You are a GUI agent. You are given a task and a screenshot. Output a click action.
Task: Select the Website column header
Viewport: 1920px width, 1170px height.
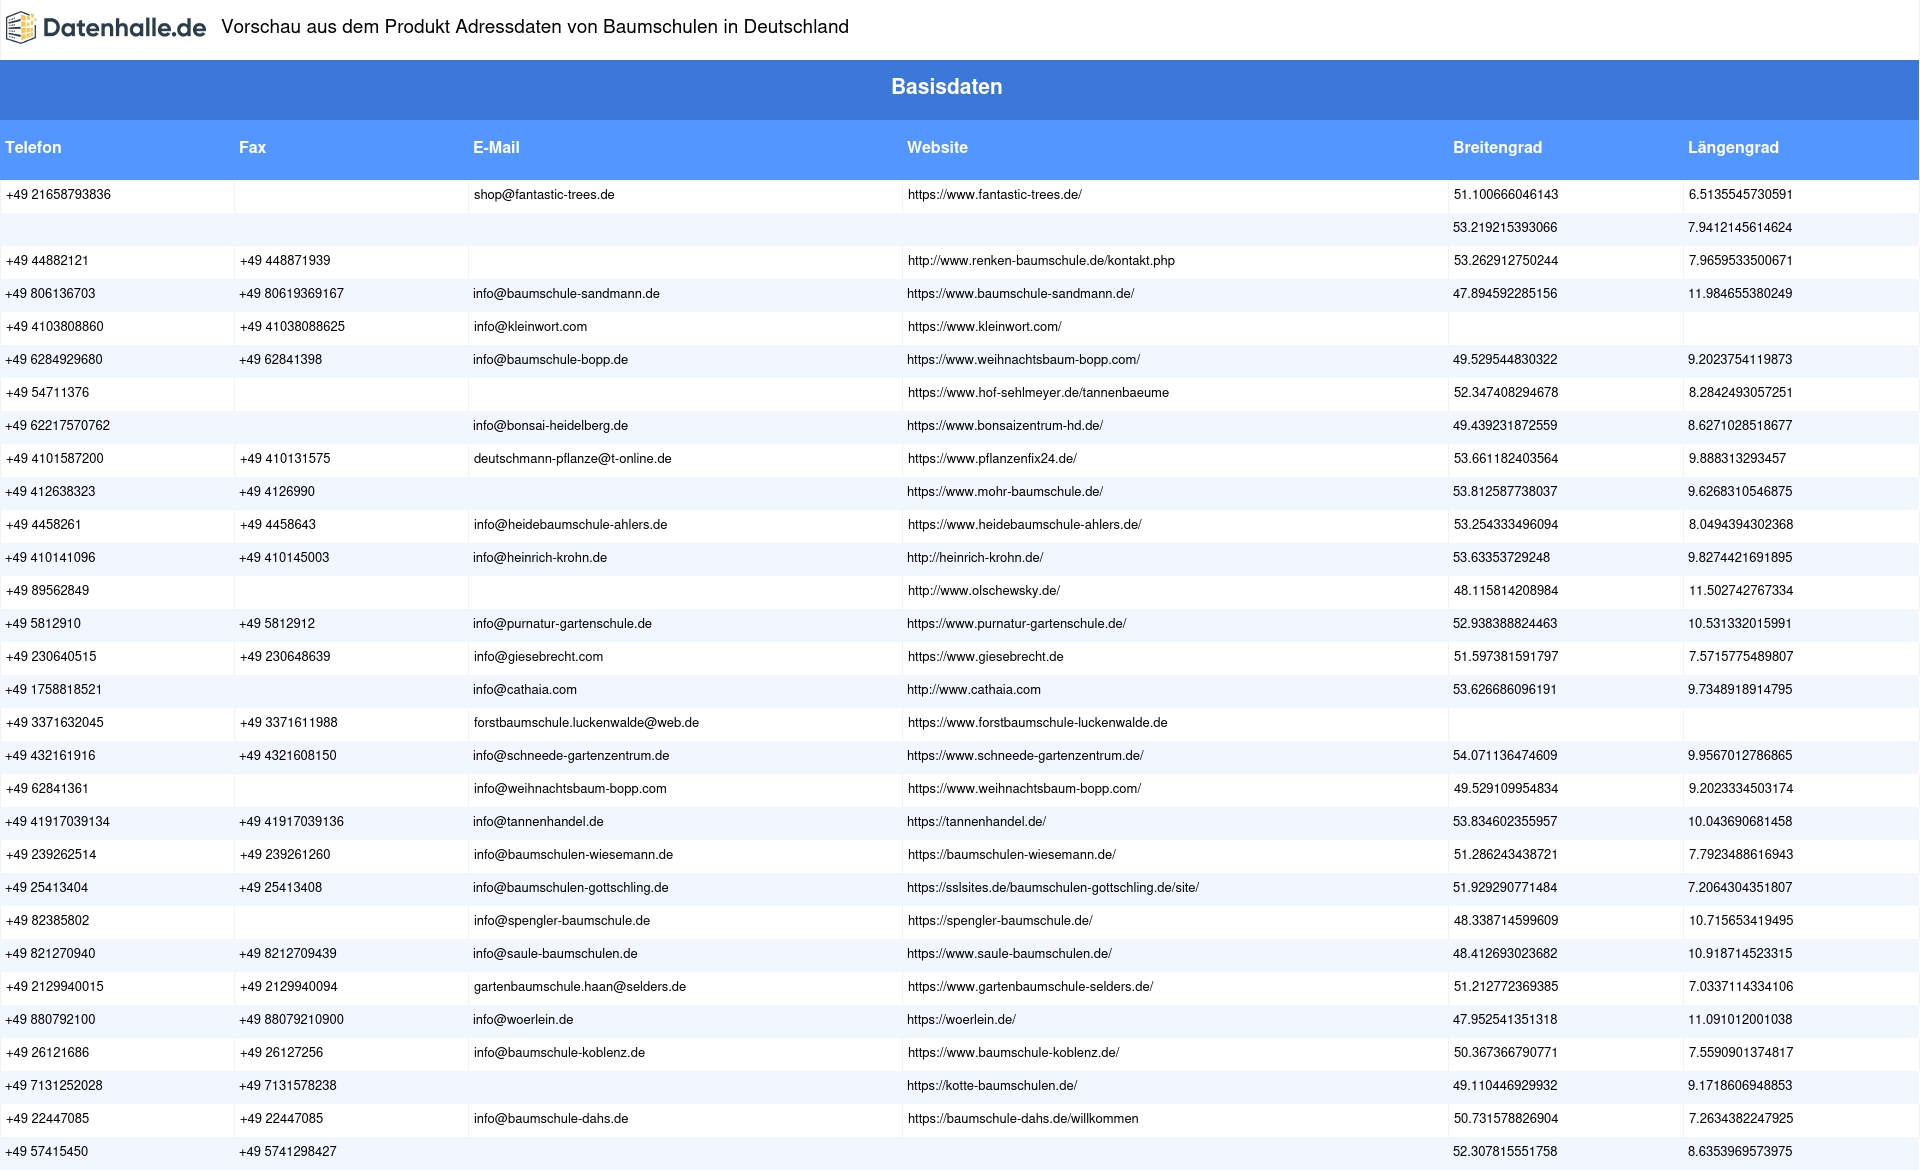(937, 148)
